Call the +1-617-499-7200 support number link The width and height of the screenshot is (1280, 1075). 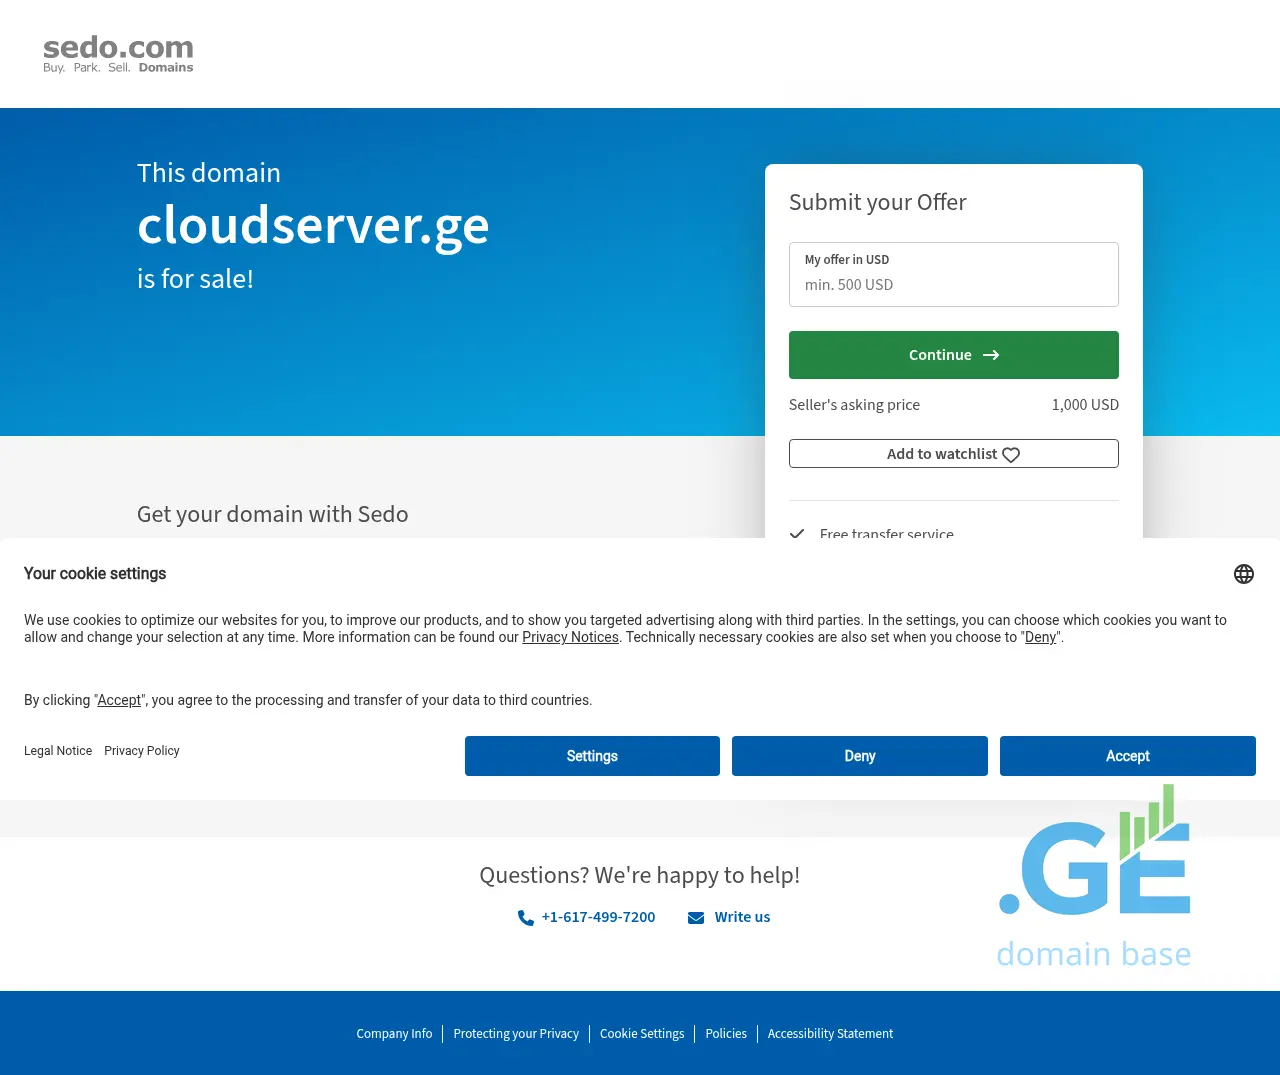pyautogui.click(x=598, y=917)
